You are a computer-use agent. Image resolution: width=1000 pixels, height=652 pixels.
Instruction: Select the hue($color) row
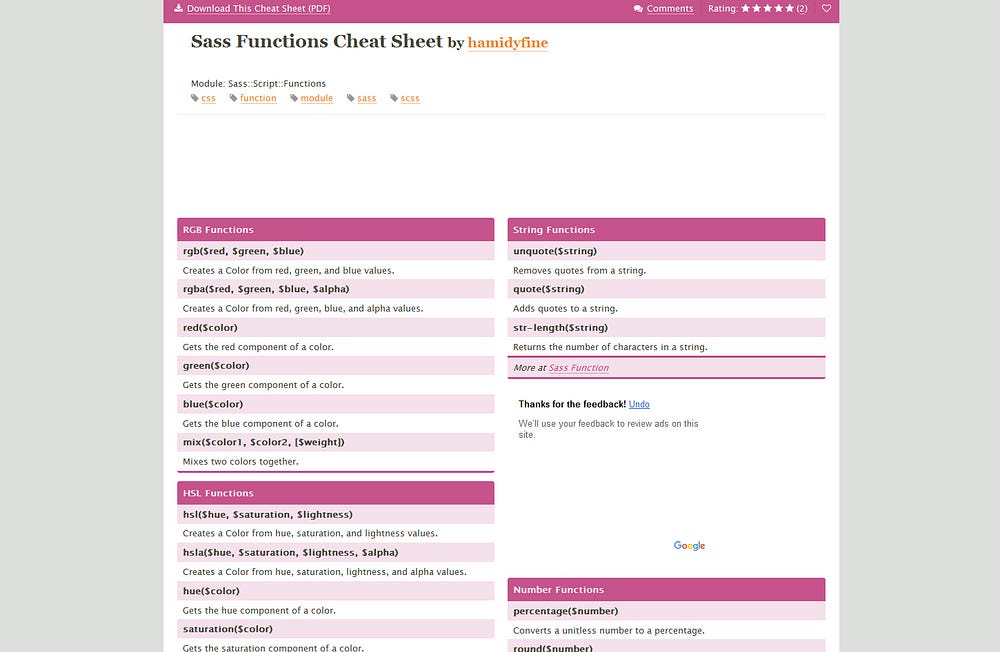click(335, 591)
